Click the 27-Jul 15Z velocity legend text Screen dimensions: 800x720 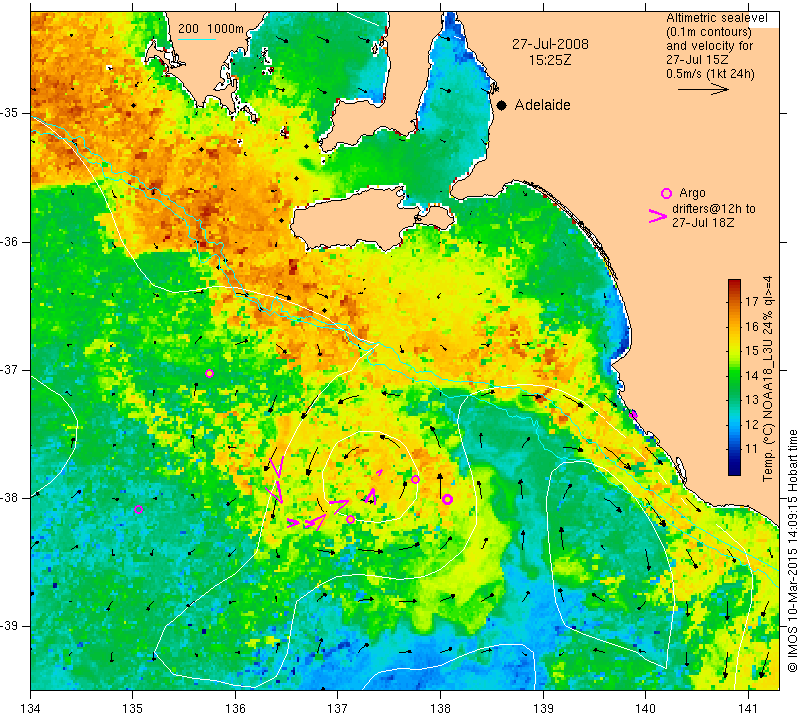(x=697, y=60)
